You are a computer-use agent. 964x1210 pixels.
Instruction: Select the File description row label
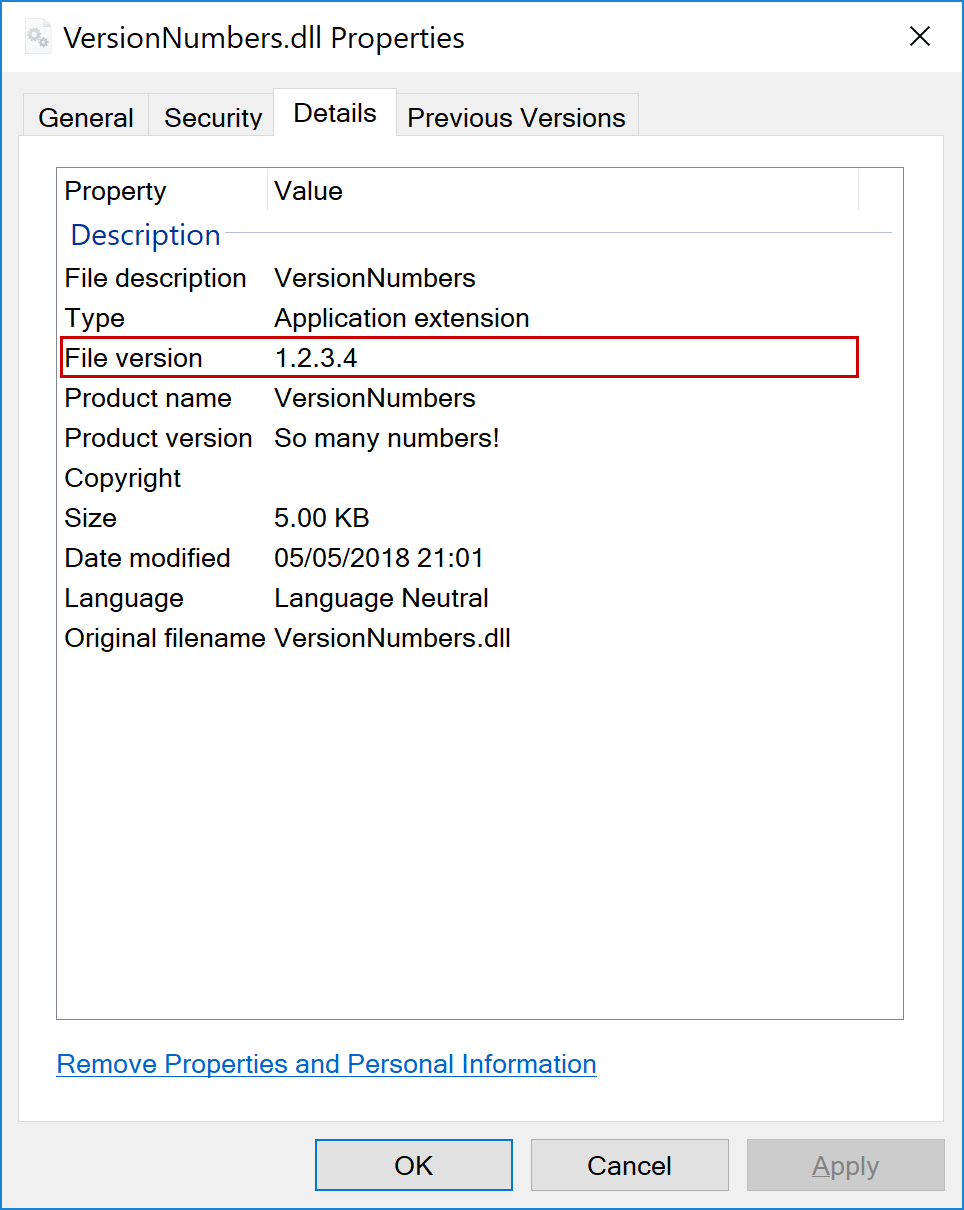pos(156,278)
